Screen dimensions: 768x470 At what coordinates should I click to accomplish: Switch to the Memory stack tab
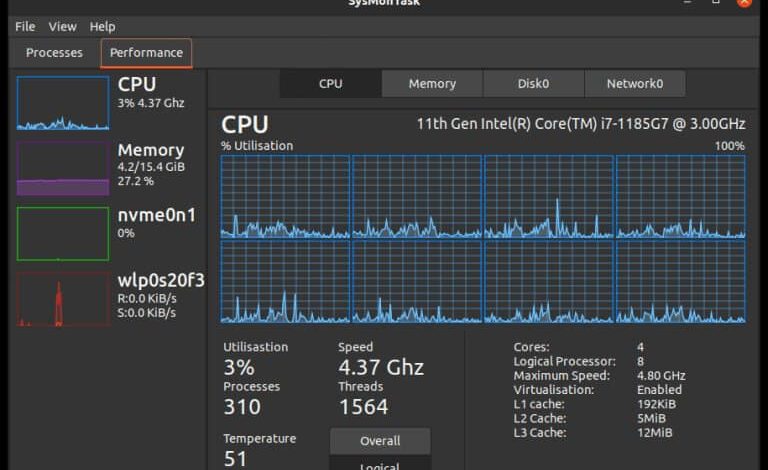(x=432, y=84)
